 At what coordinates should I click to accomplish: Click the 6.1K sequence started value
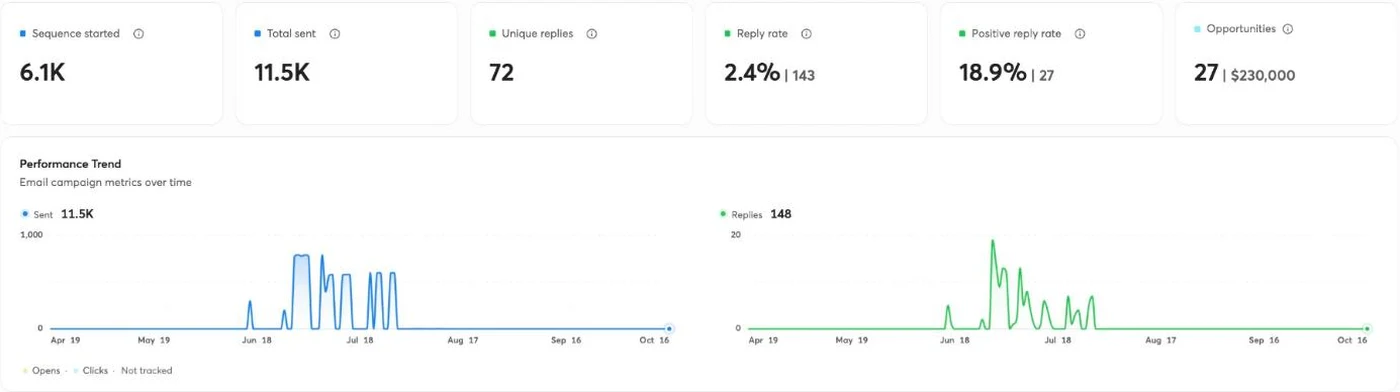(x=42, y=72)
